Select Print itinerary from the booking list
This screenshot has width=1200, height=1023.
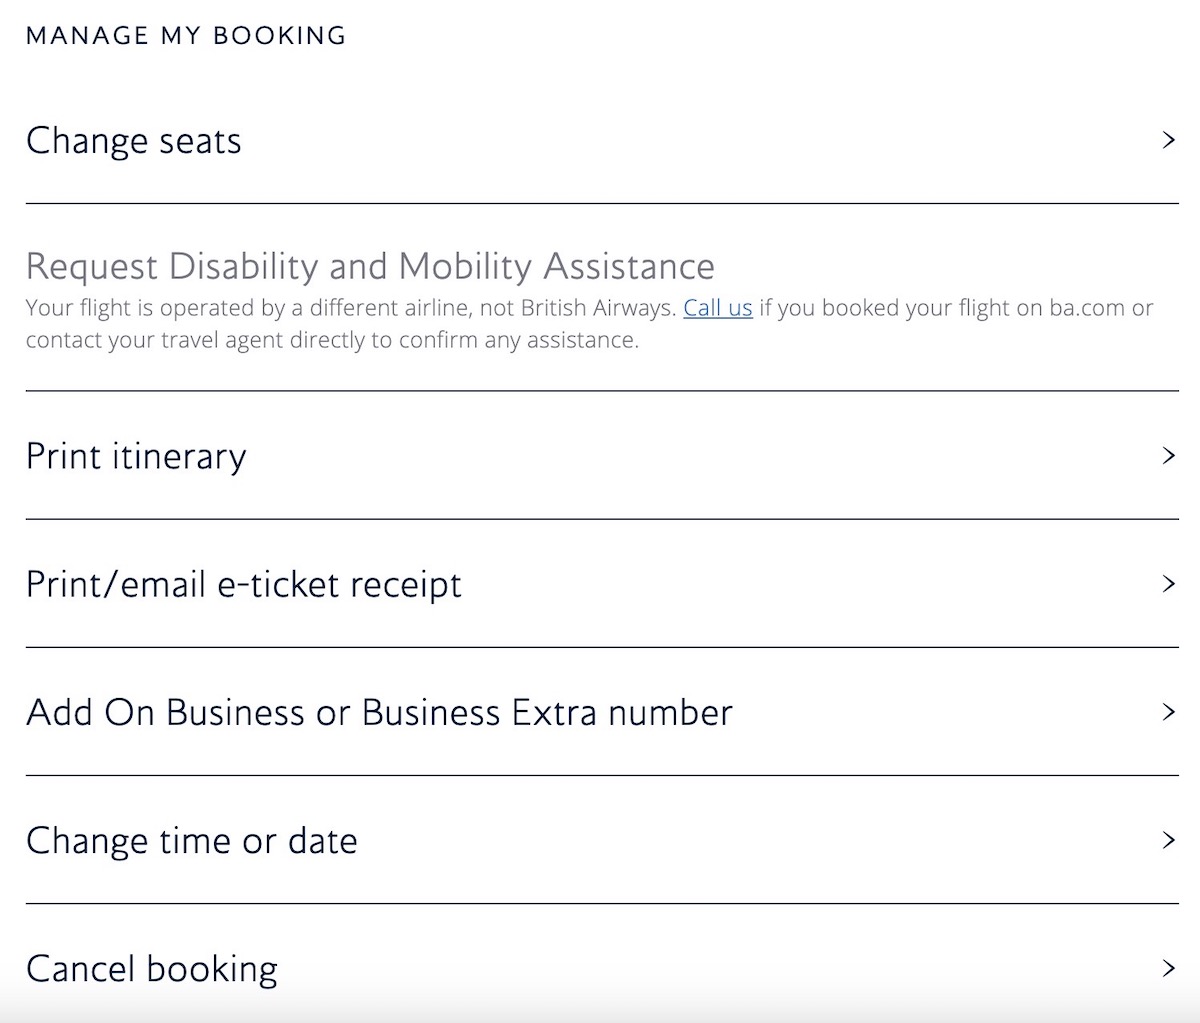tap(602, 456)
